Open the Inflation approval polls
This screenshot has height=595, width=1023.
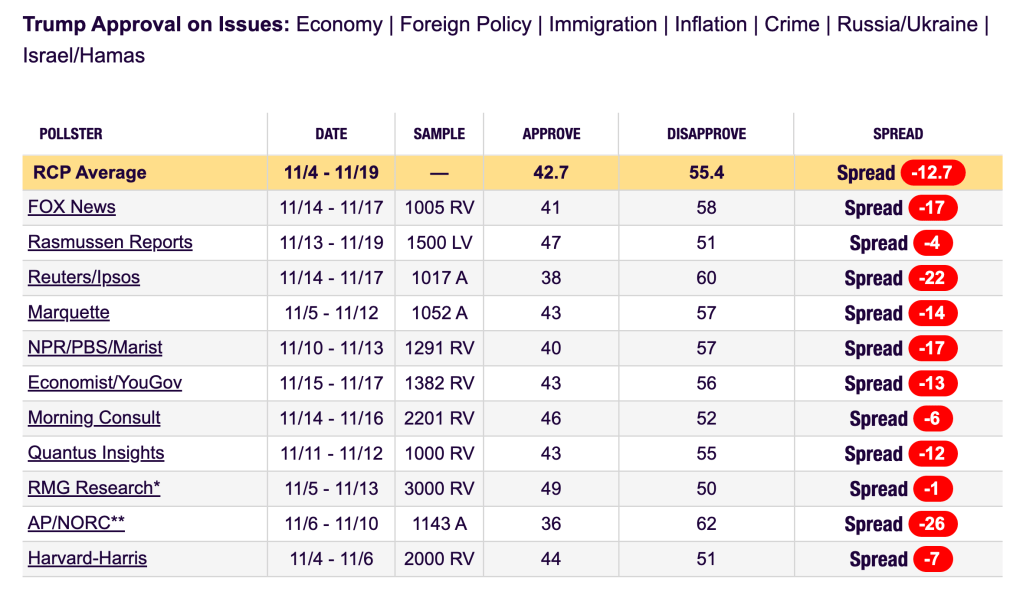tap(710, 24)
